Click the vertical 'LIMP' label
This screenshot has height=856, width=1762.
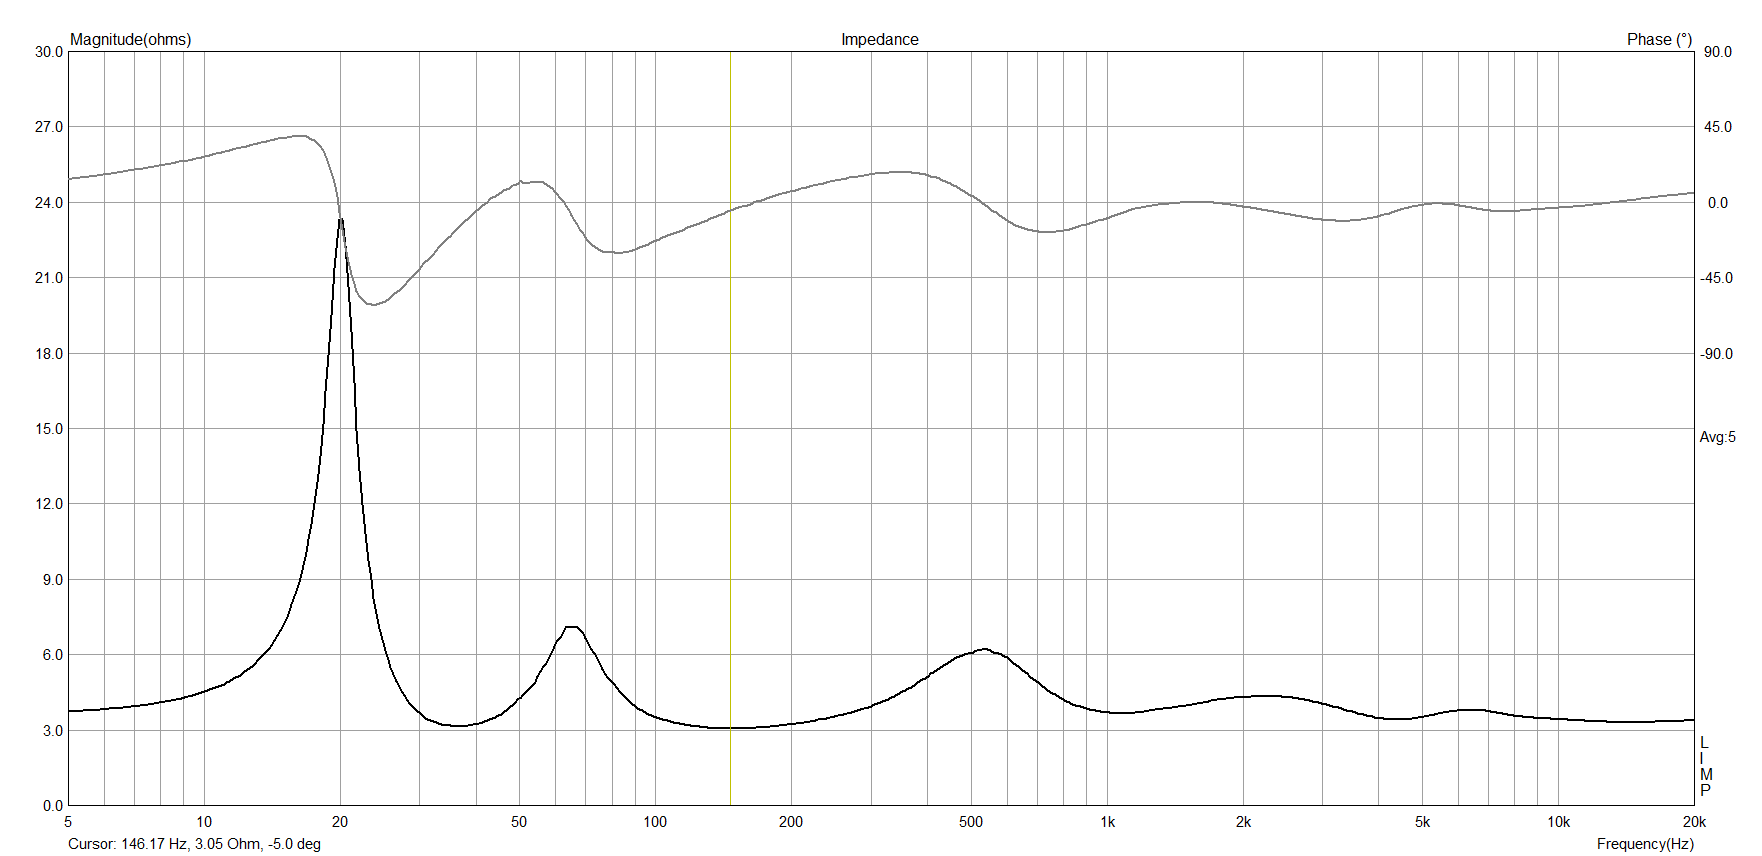click(x=1706, y=767)
